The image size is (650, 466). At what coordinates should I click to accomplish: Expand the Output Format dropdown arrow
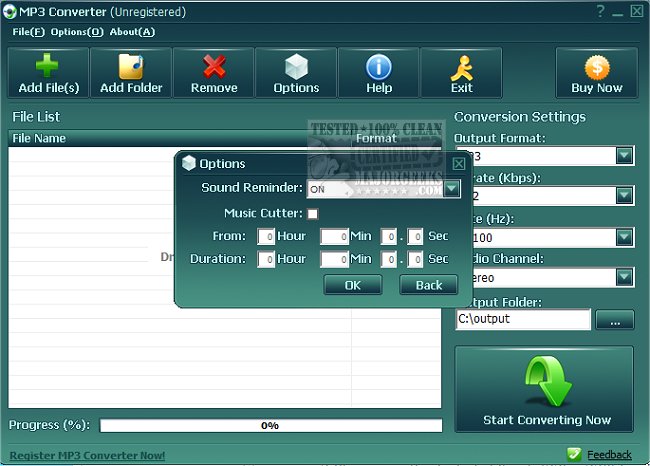click(x=624, y=156)
